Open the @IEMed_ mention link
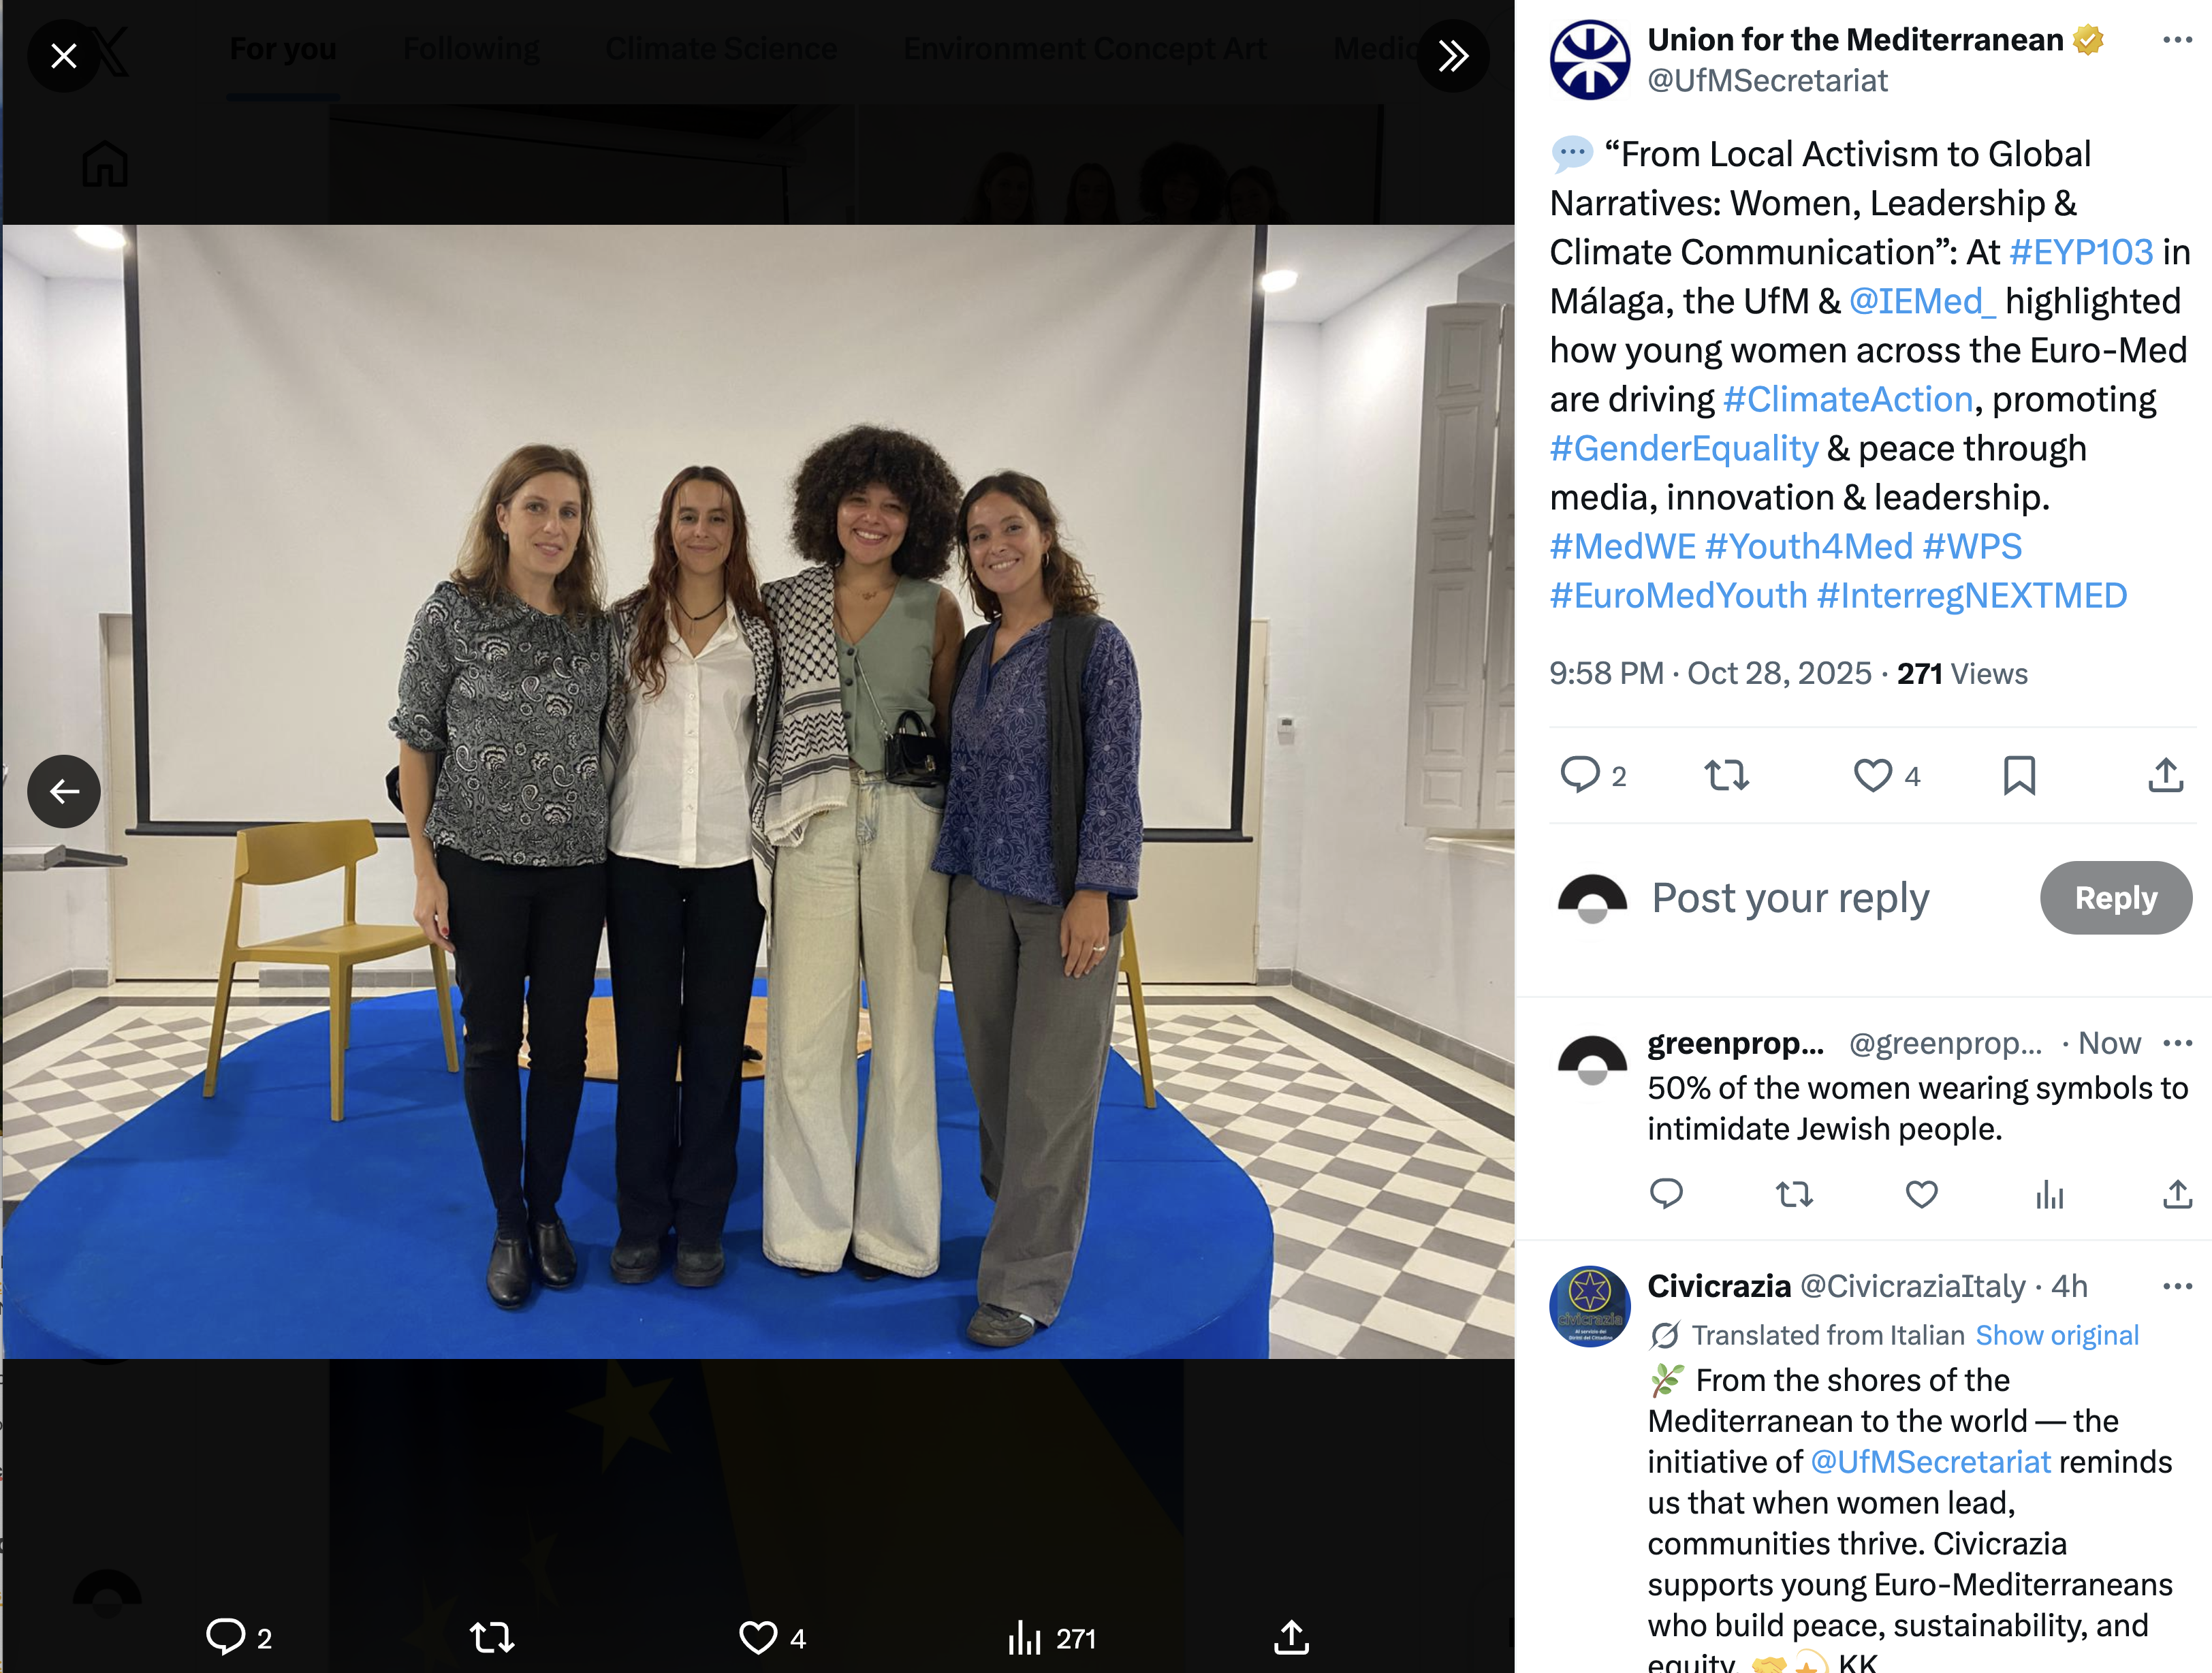The width and height of the screenshot is (2212, 1673). 1922,301
